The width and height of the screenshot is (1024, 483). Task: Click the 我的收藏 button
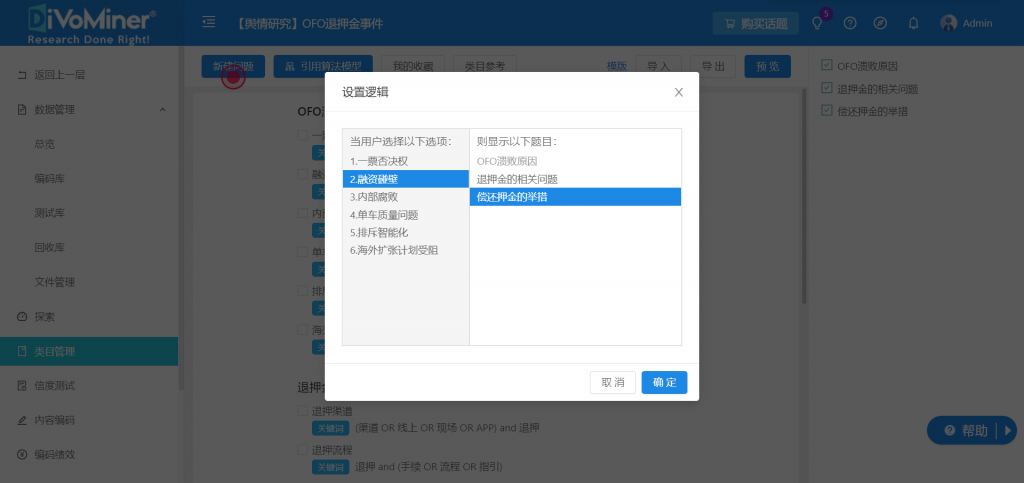[x=413, y=67]
